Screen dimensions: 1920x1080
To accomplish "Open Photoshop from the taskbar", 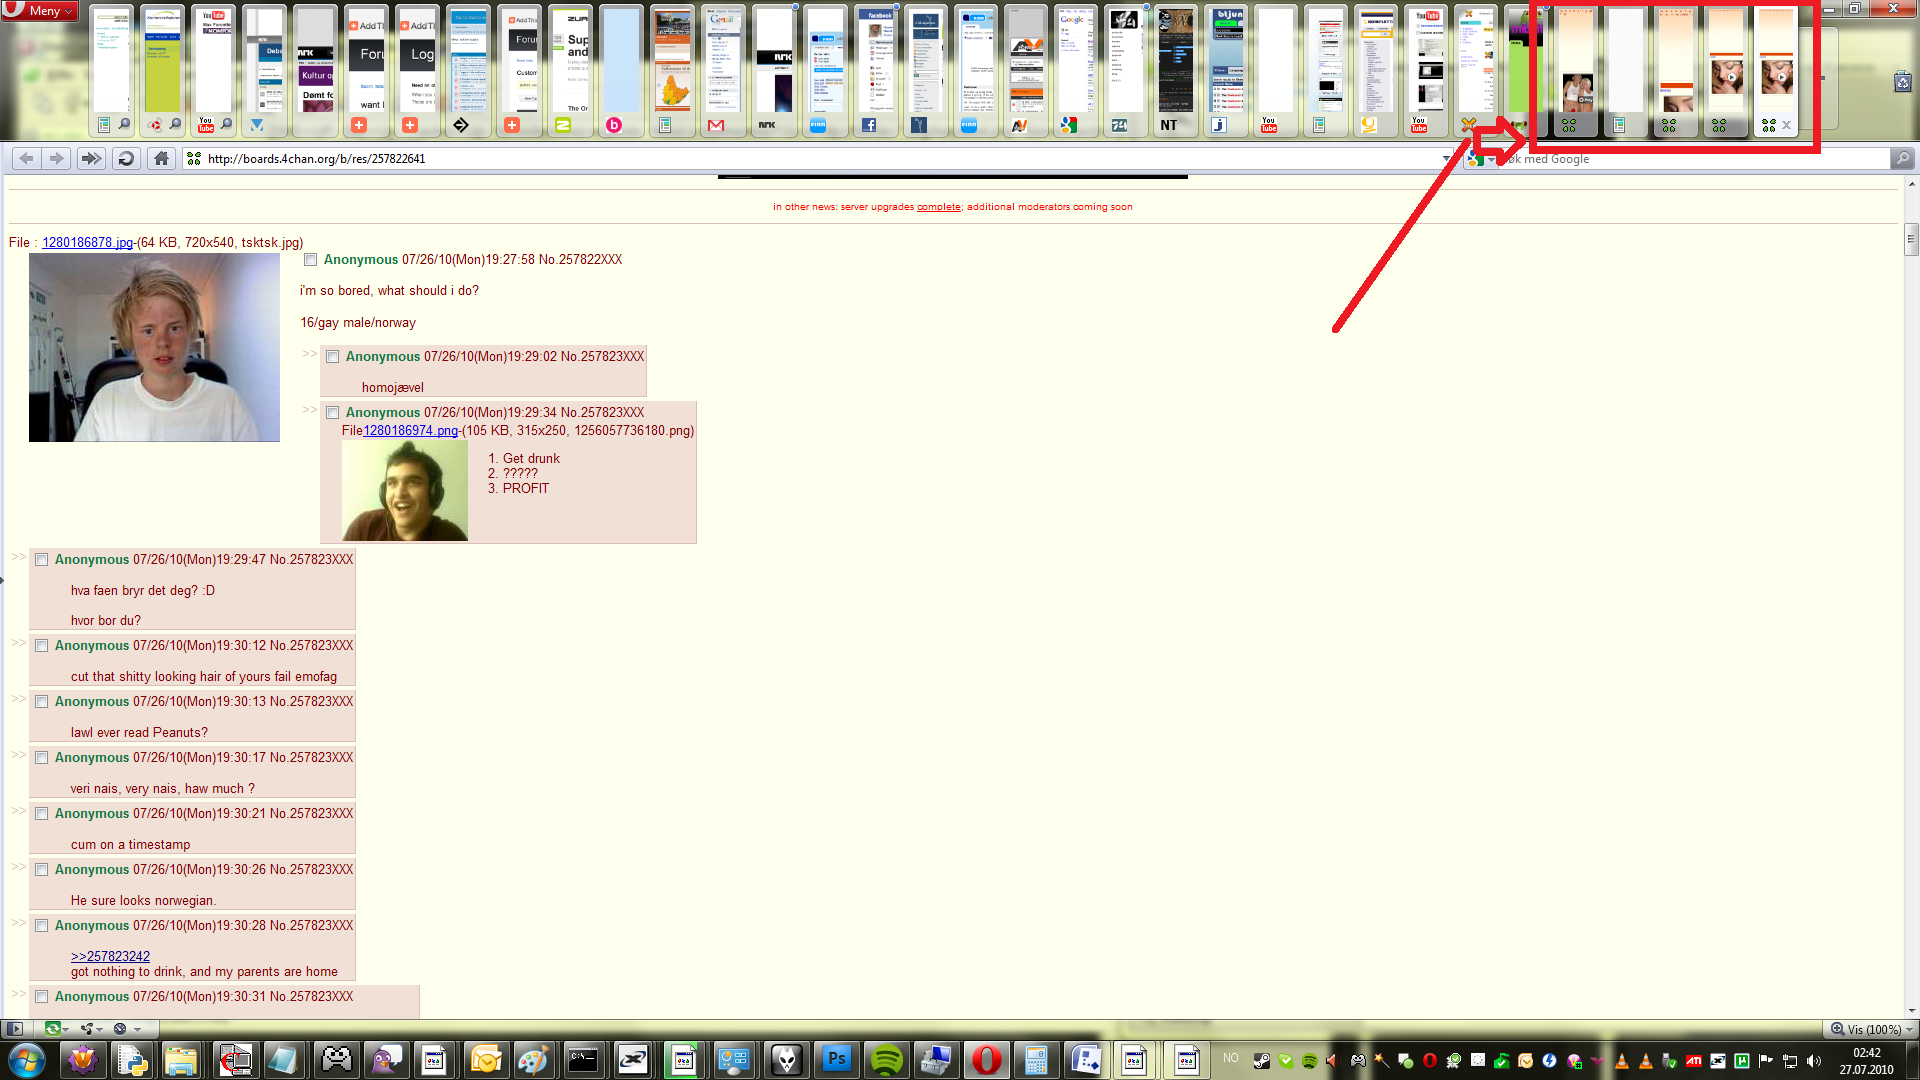I will 836,1059.
